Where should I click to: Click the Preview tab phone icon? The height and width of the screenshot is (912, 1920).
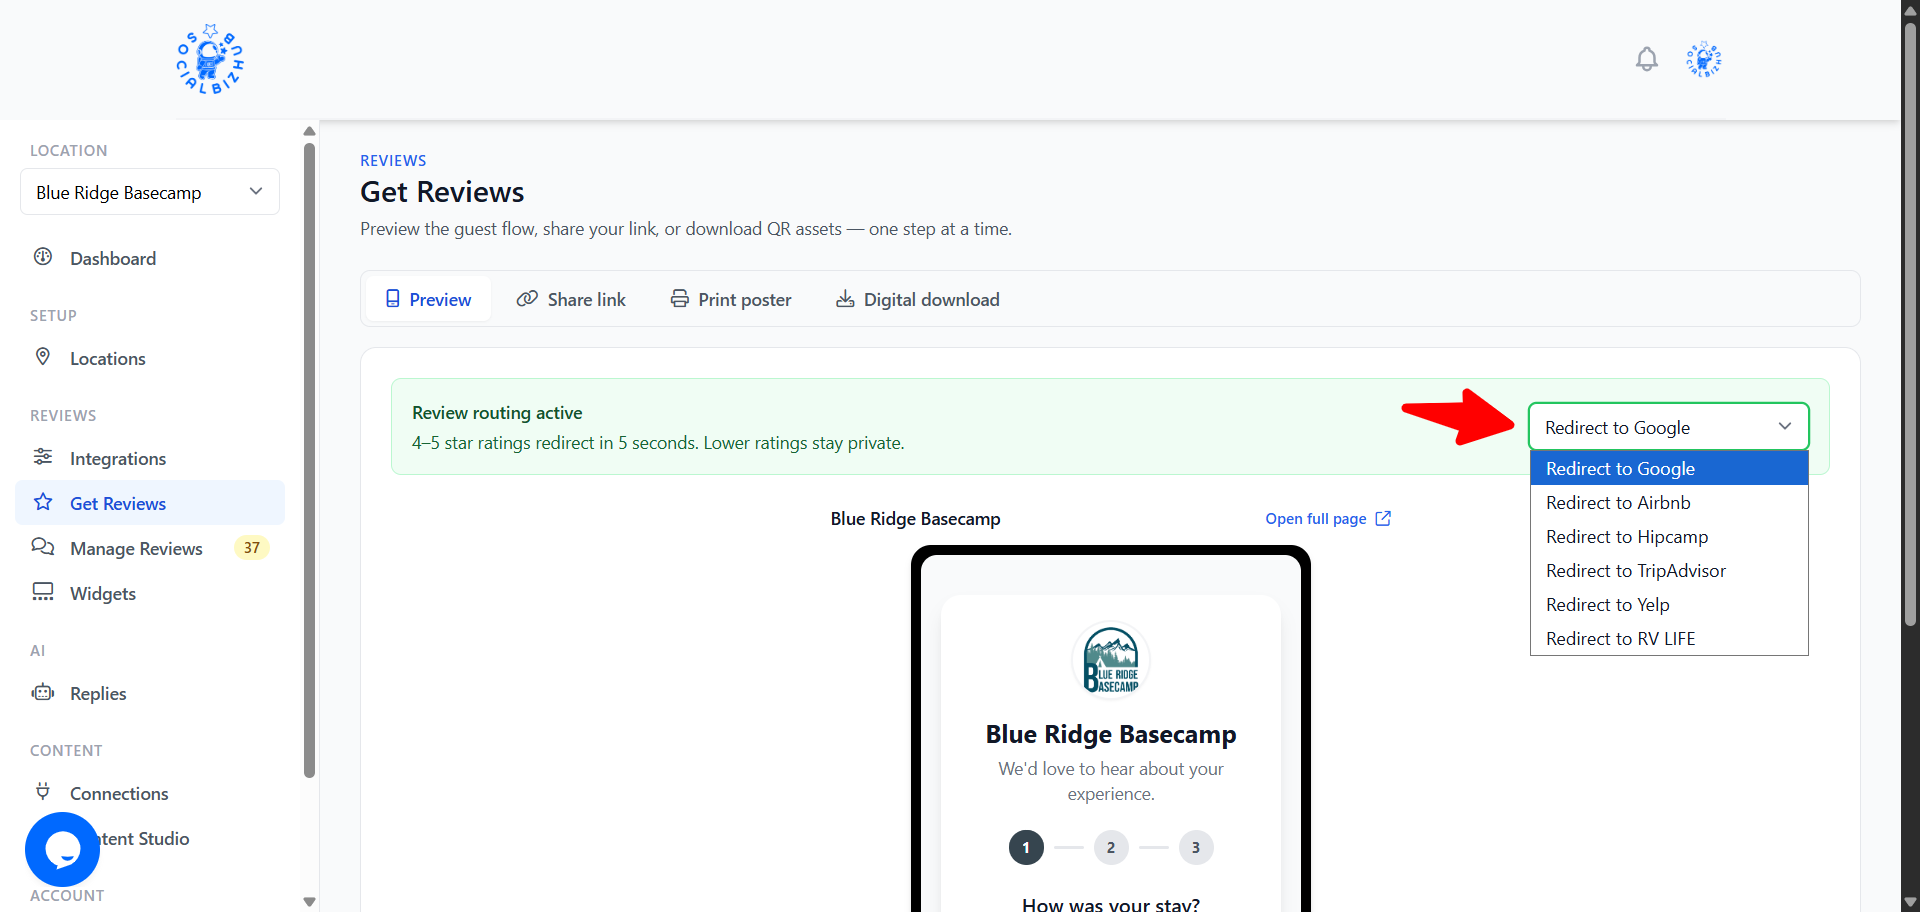click(x=393, y=299)
